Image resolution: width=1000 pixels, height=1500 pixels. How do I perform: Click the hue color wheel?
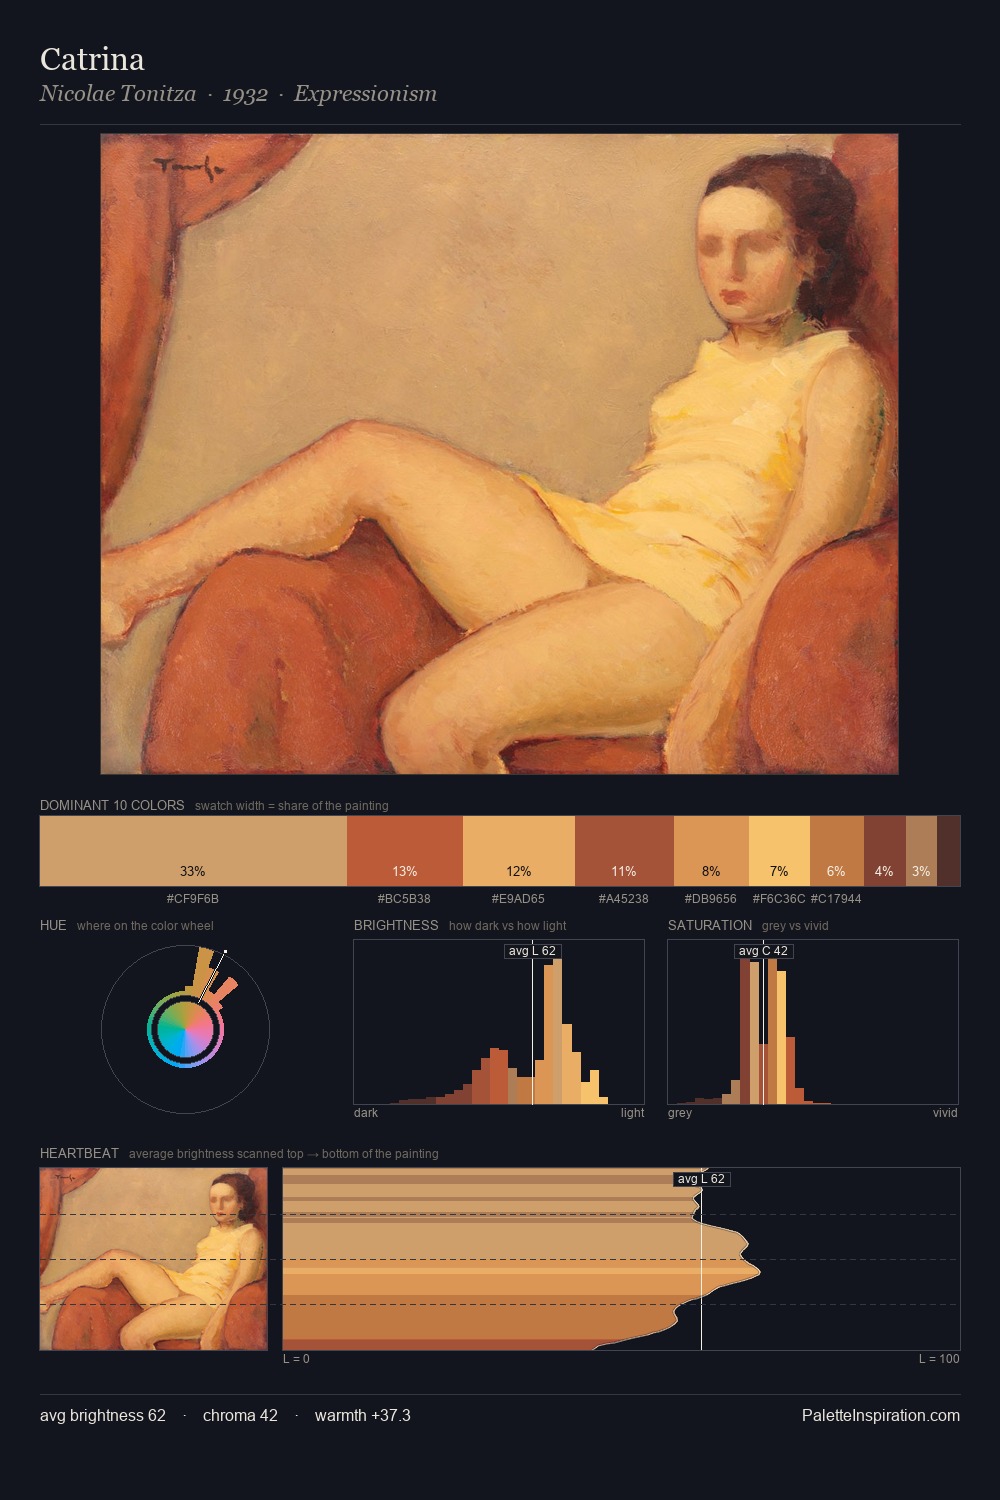coord(185,1028)
